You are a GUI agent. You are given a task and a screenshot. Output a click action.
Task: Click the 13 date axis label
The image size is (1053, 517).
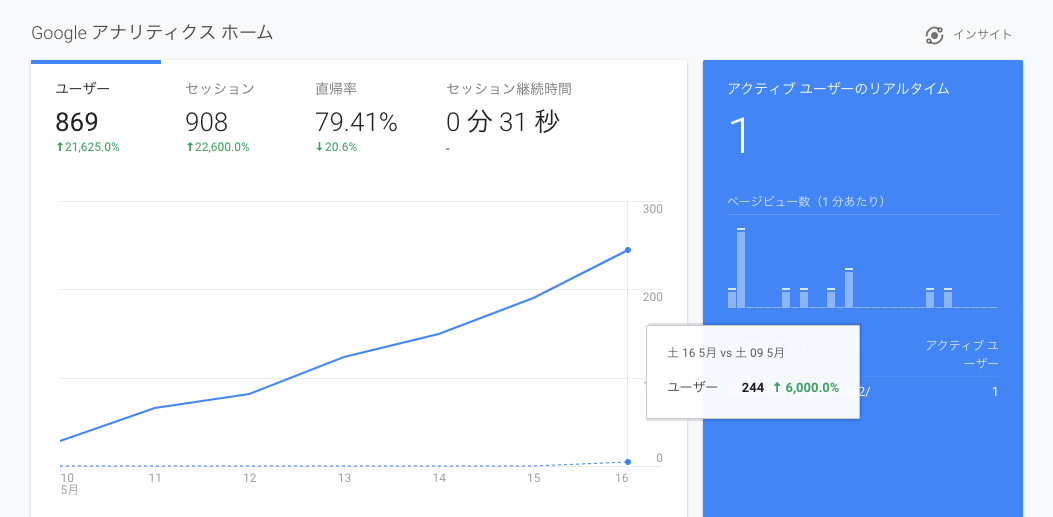345,478
